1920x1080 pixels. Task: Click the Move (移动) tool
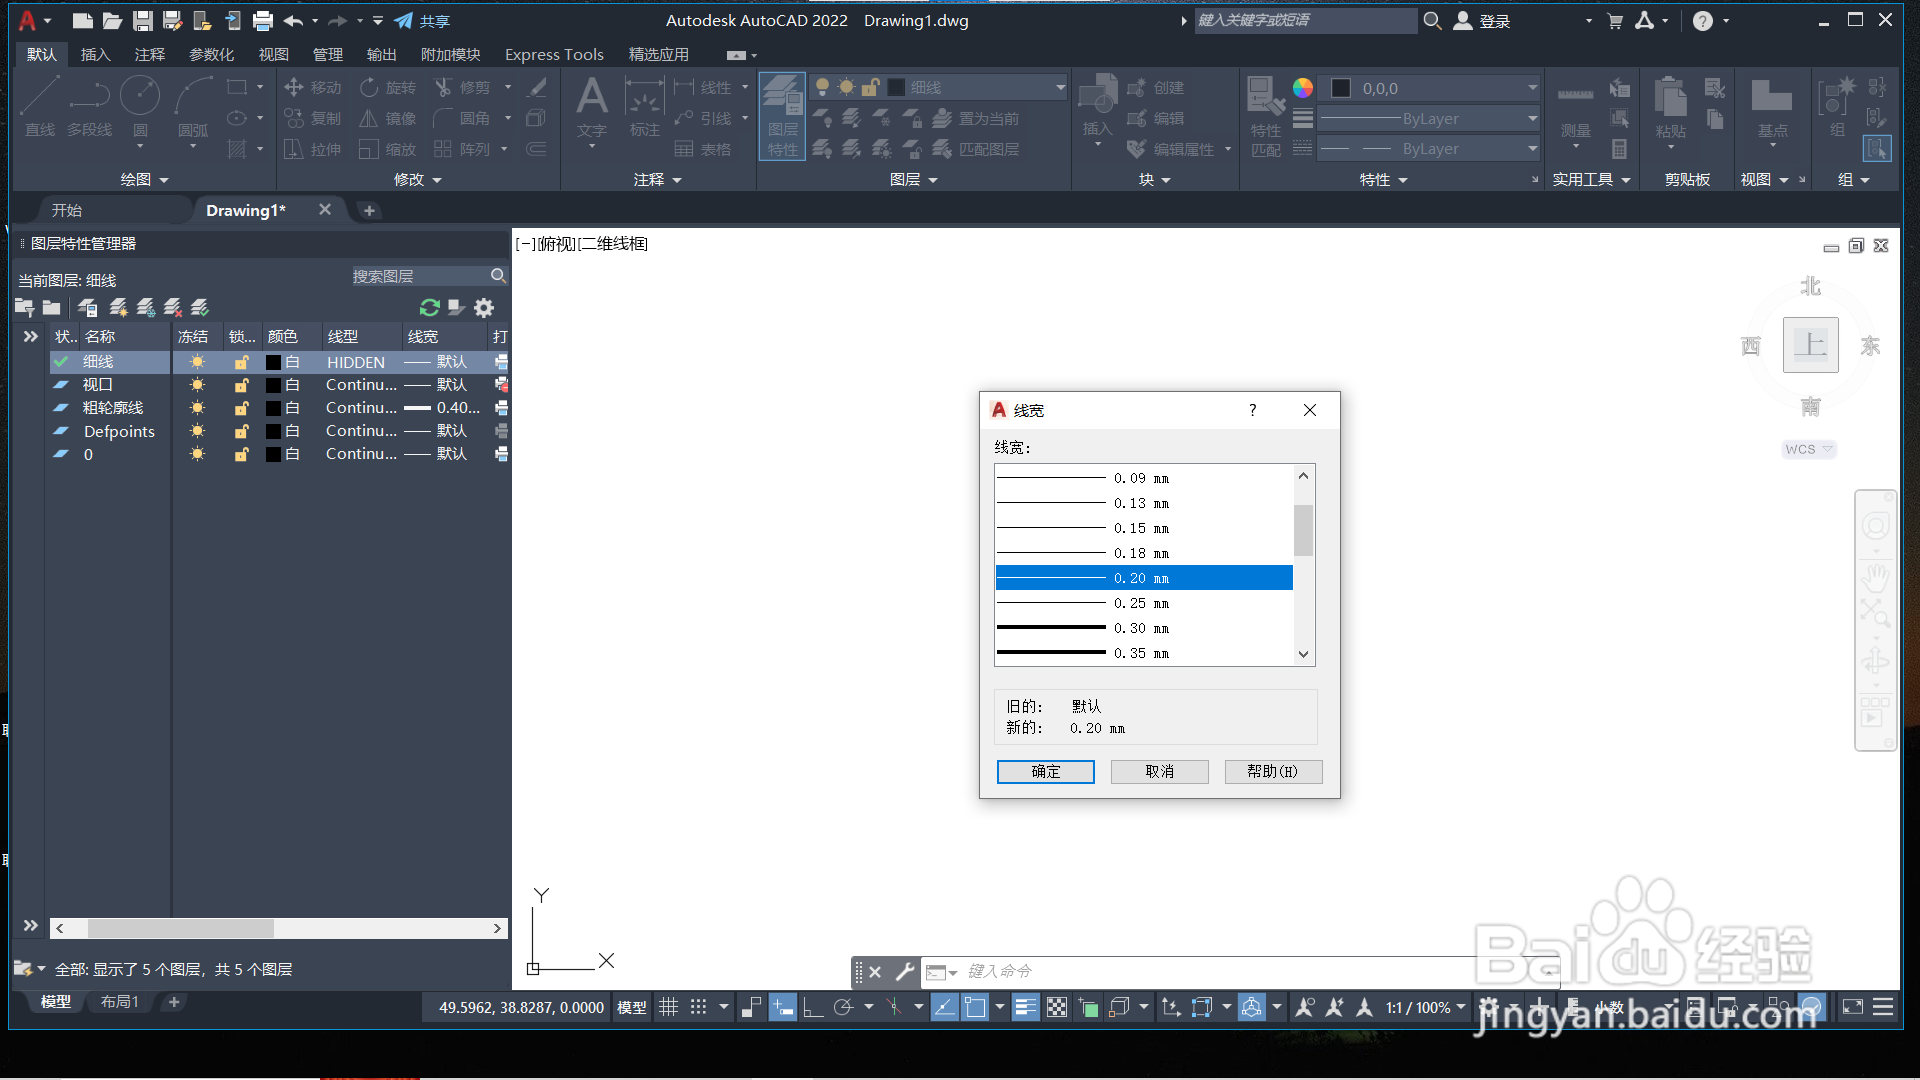[x=313, y=88]
